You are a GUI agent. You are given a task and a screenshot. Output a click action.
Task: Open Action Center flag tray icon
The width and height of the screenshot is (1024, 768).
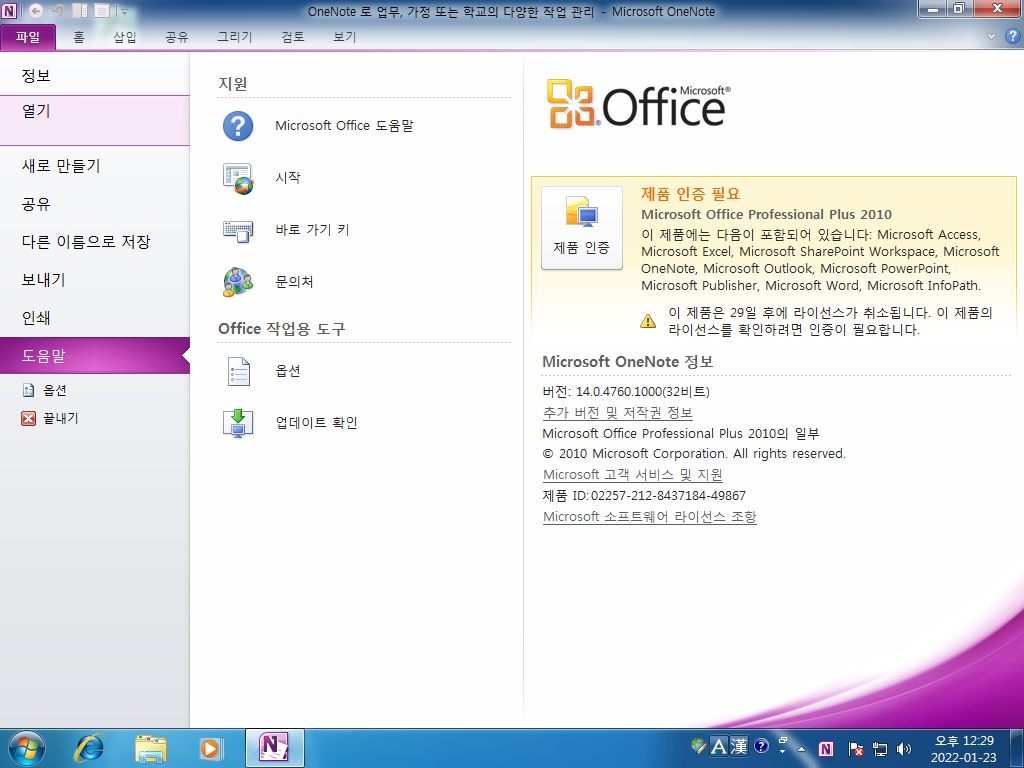pyautogui.click(x=855, y=748)
